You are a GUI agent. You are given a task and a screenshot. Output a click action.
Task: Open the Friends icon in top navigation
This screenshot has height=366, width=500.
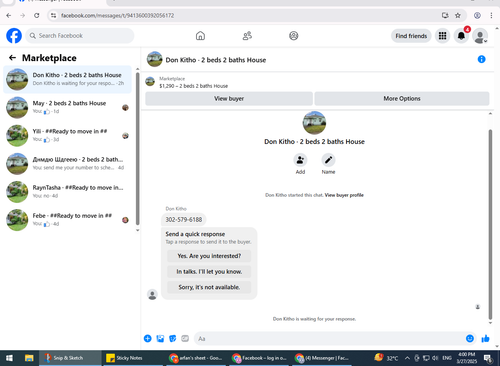click(x=247, y=36)
